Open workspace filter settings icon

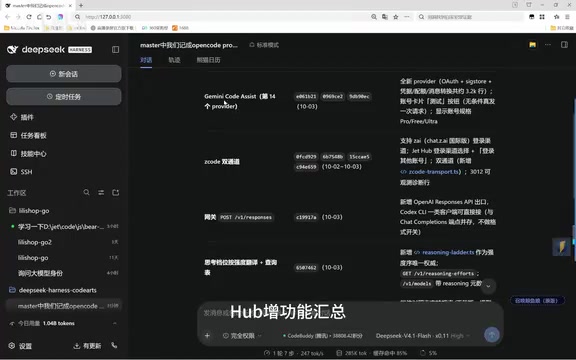click(x=101, y=192)
